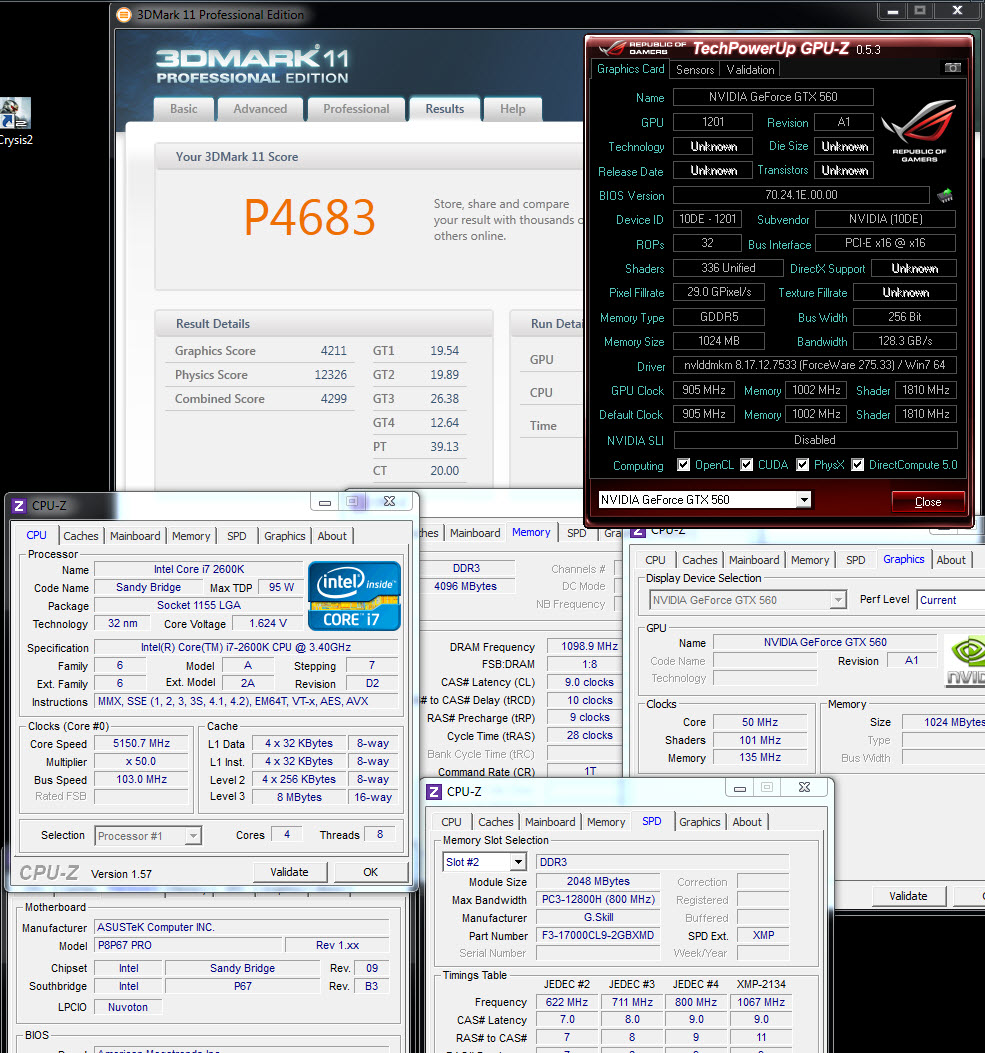Open Memory tab in Graphics CPU-Z window
985x1053 pixels.
tap(809, 560)
